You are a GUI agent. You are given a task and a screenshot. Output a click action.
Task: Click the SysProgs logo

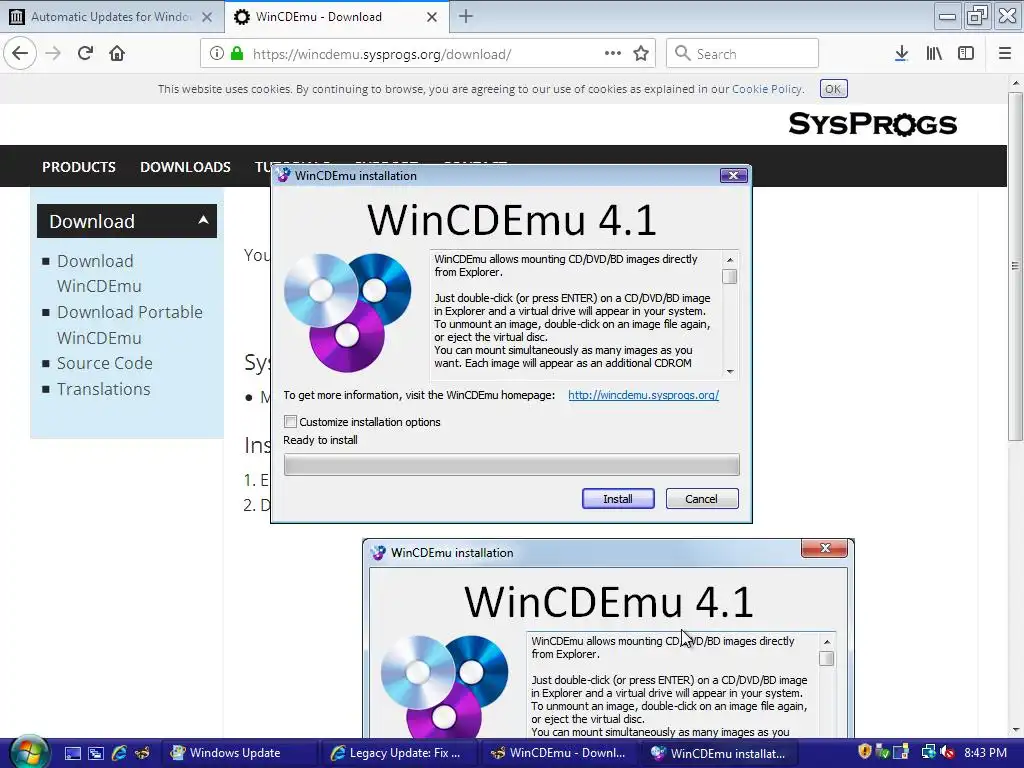872,123
